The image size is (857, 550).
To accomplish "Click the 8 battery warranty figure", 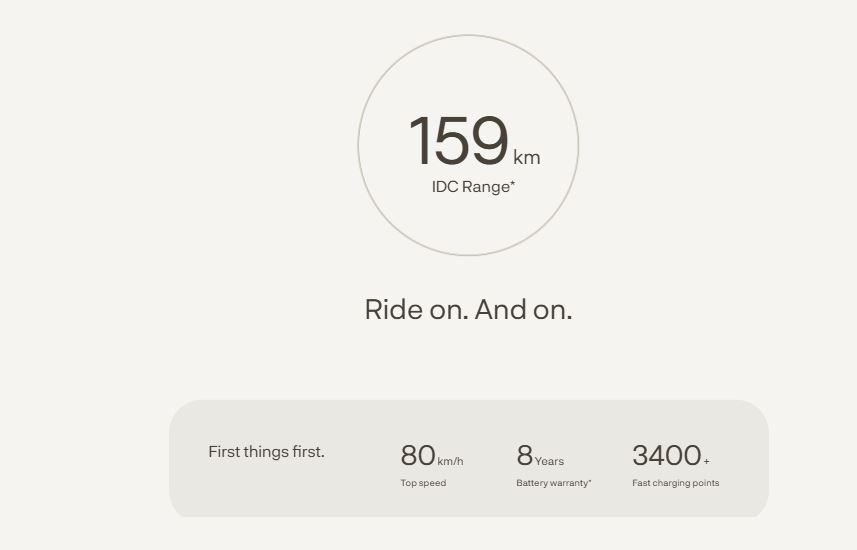I will [x=524, y=455].
